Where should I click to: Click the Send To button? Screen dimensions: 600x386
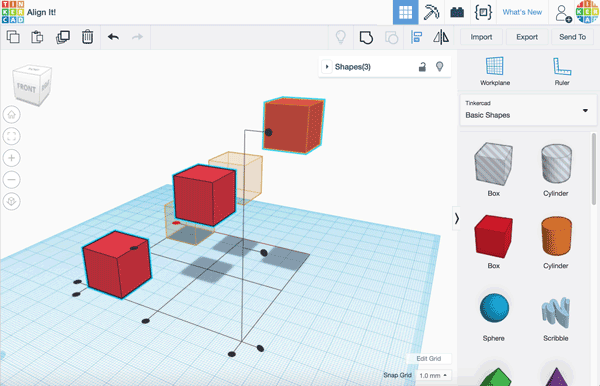[x=572, y=37]
